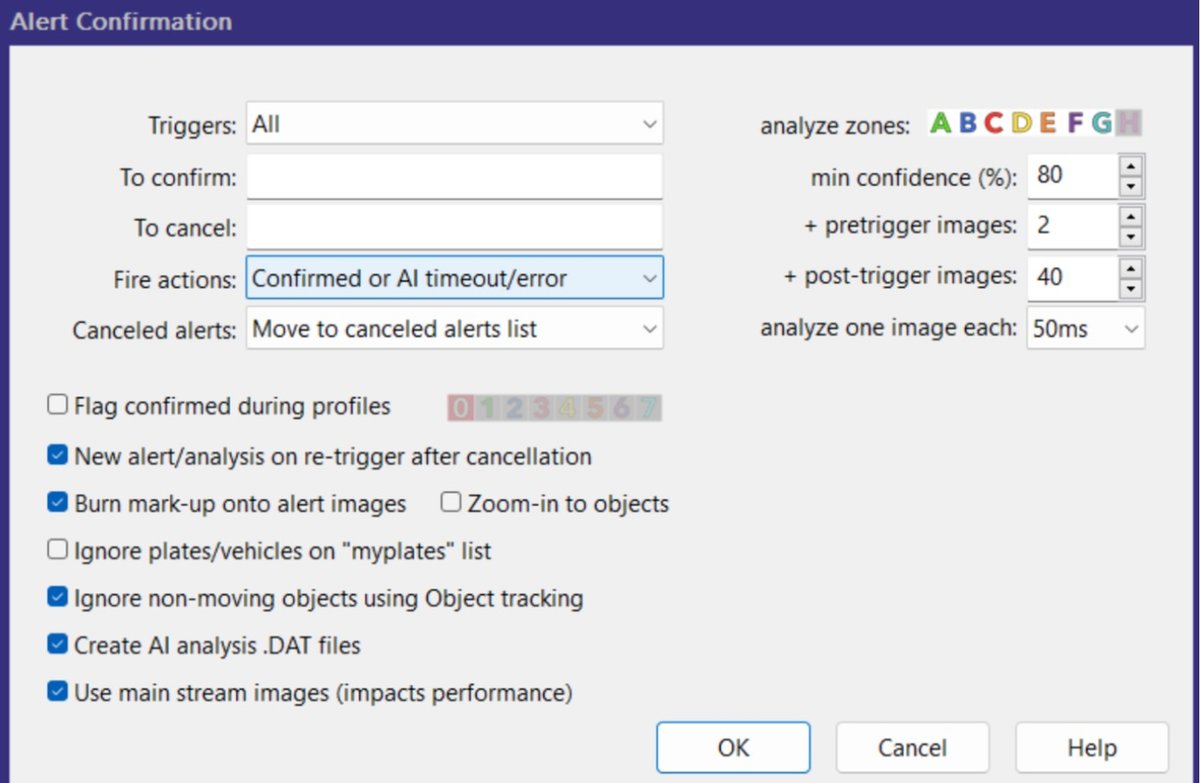Enable Flag confirmed during profiles checkbox

(57, 405)
